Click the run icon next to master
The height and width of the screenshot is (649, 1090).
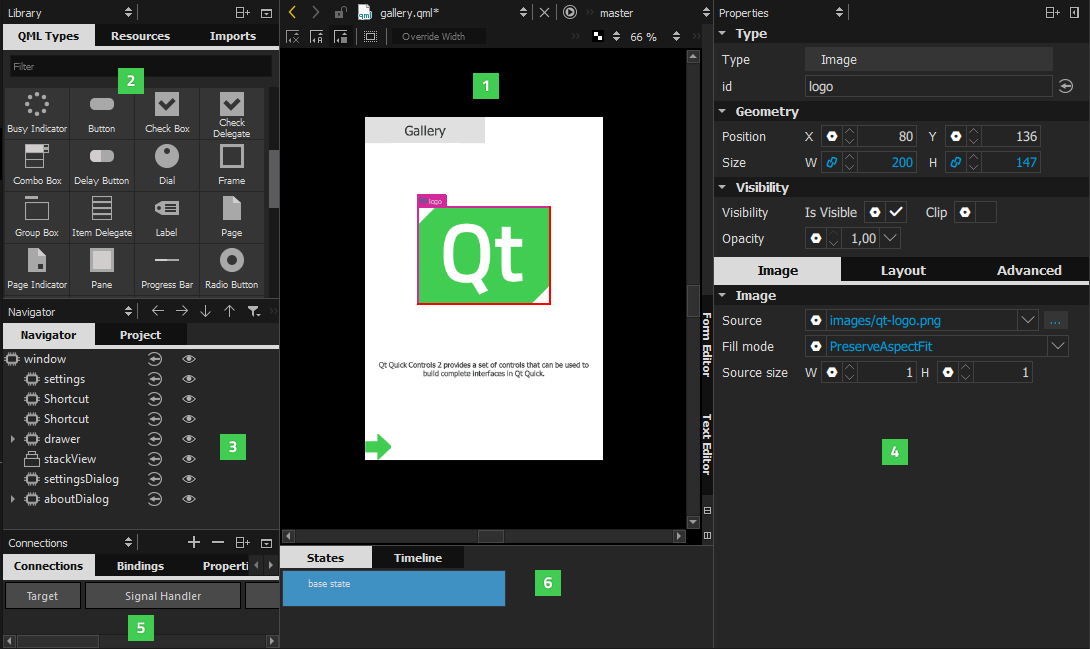coord(569,12)
